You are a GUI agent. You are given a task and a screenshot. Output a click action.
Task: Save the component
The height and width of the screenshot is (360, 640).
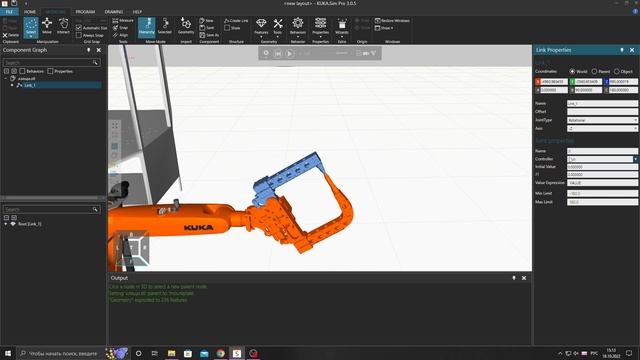(x=207, y=28)
